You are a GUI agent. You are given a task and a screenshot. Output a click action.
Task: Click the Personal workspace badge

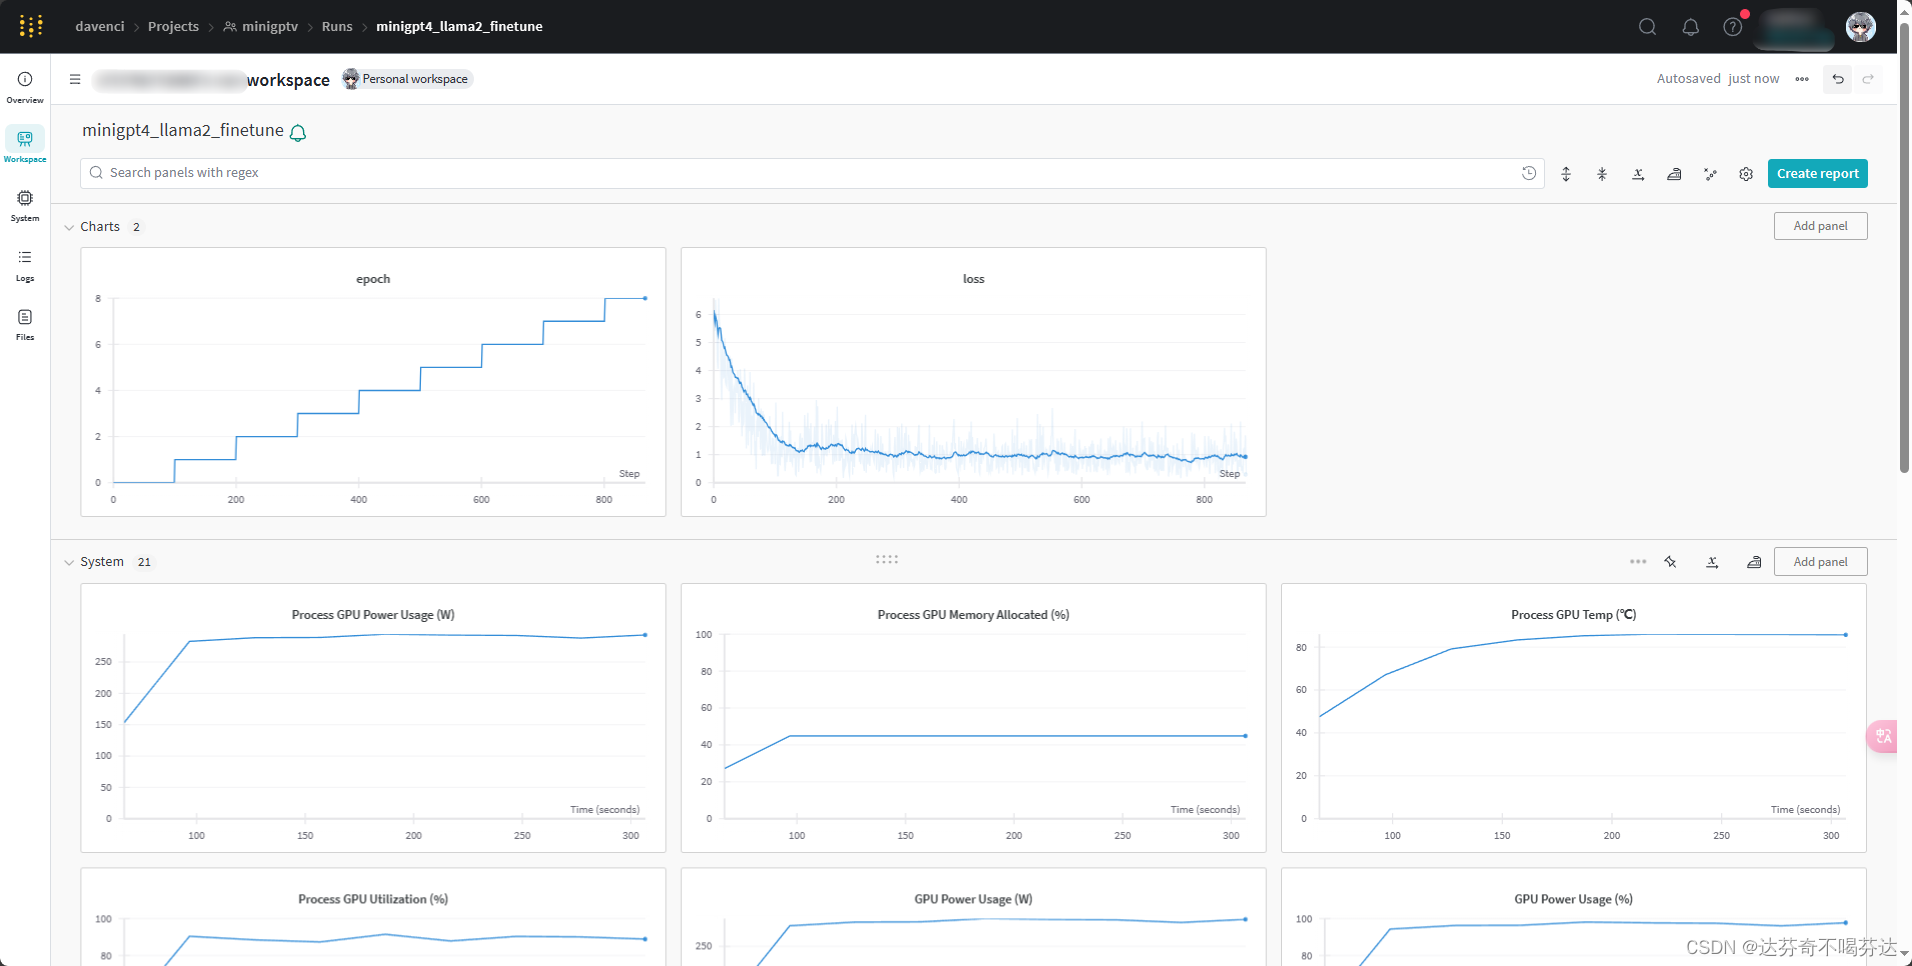point(406,79)
